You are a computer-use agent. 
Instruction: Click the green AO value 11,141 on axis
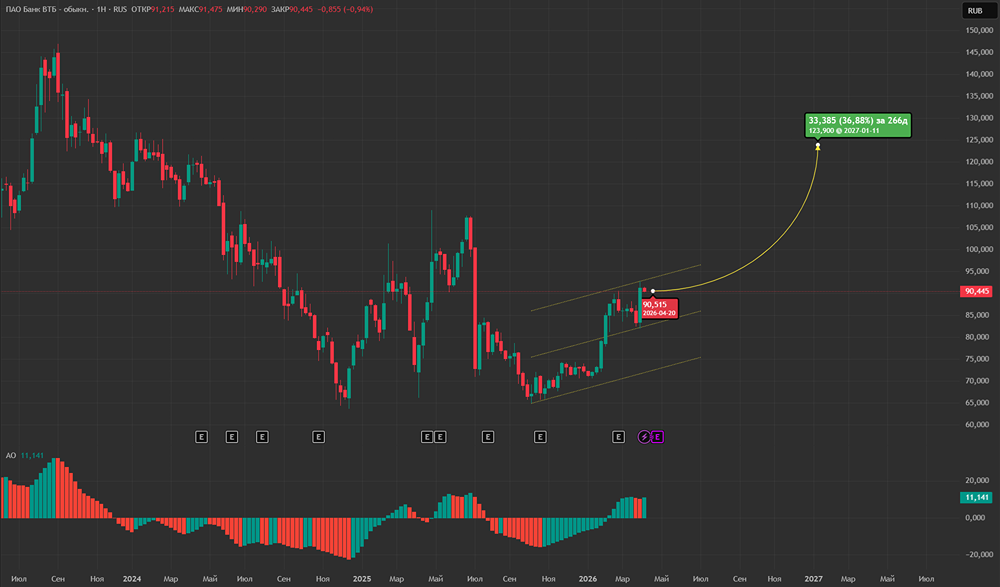point(976,497)
